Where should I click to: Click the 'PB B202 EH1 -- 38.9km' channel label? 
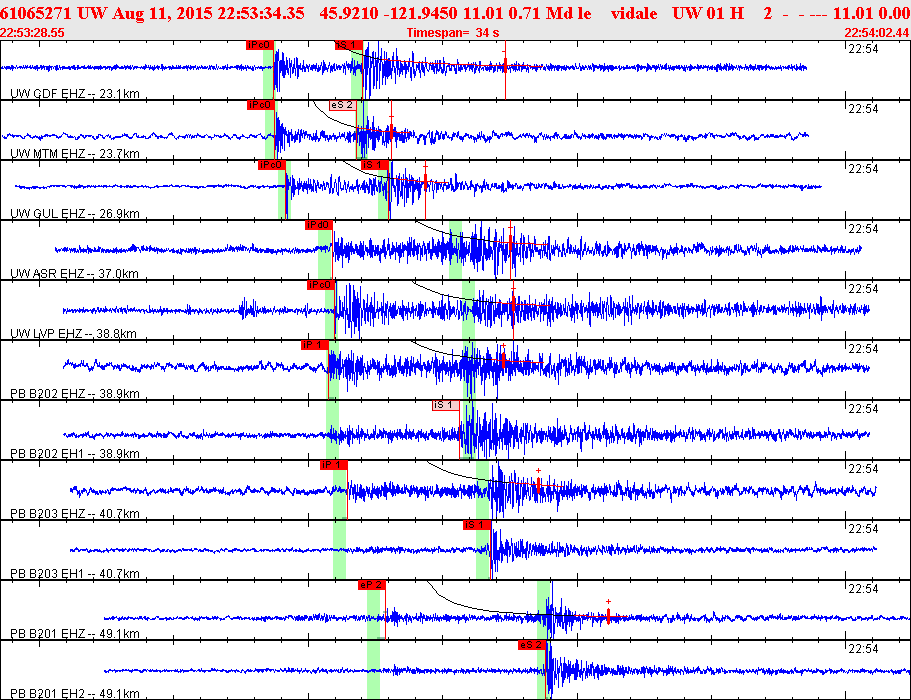[x=75, y=454]
